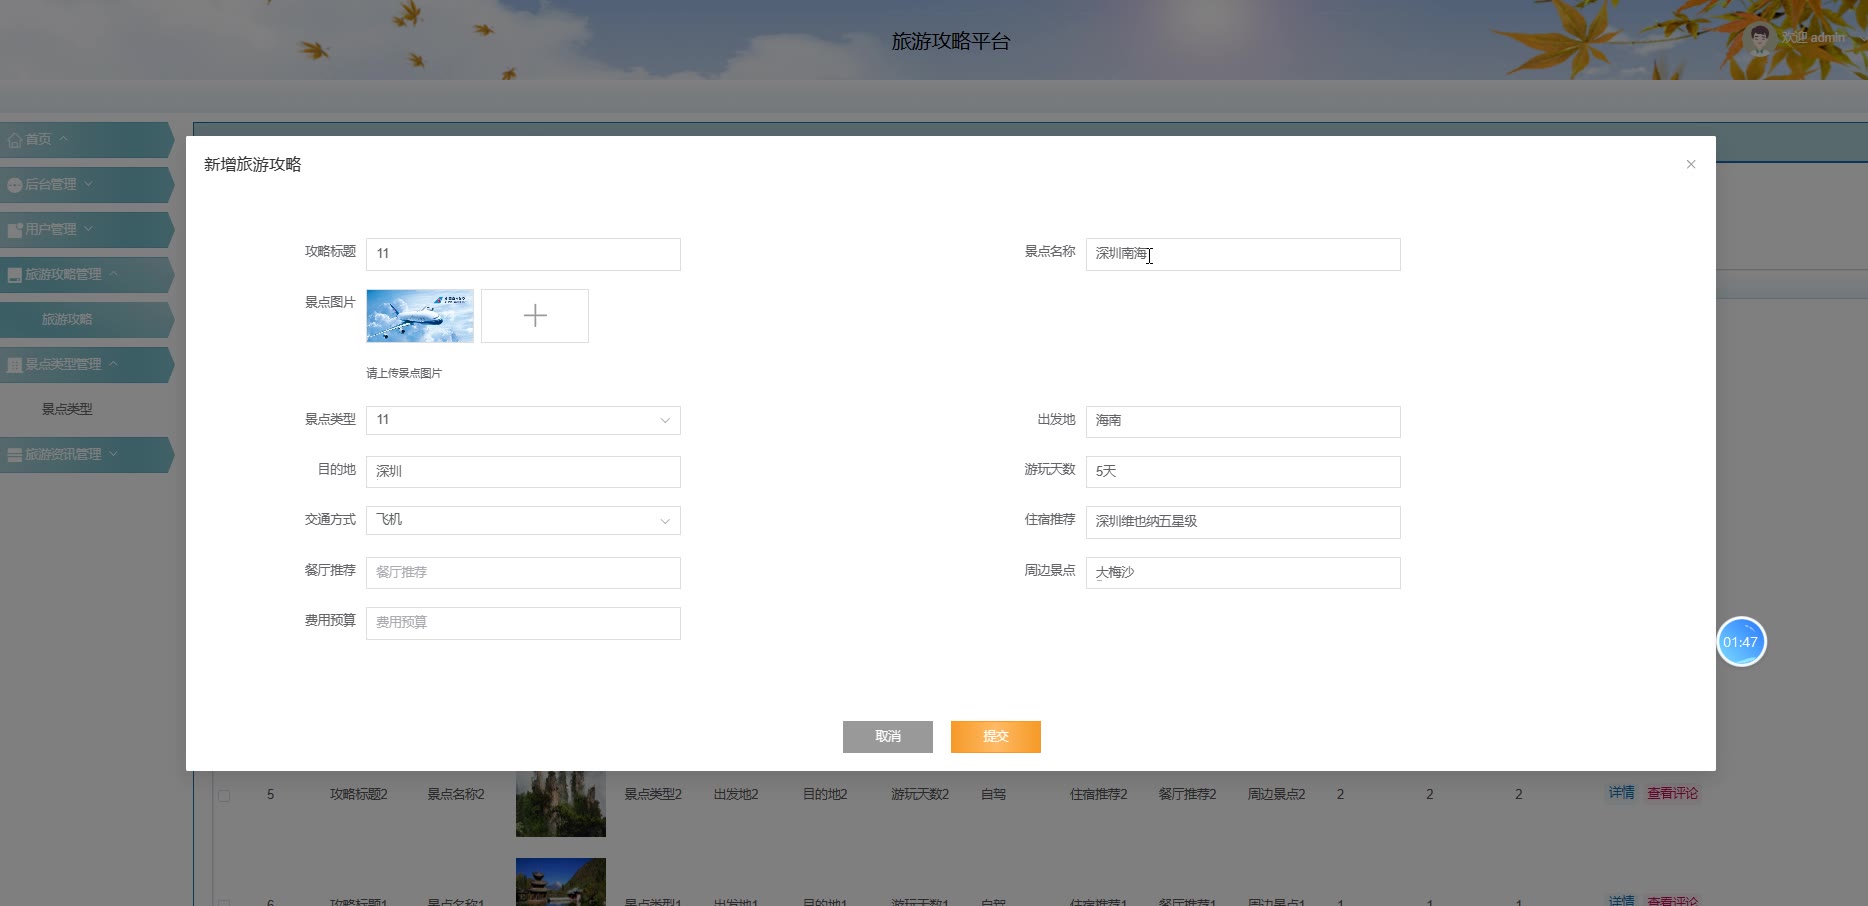The height and width of the screenshot is (906, 1868).
Task: Click the mountain thumbnail in row 5
Action: 561,803
